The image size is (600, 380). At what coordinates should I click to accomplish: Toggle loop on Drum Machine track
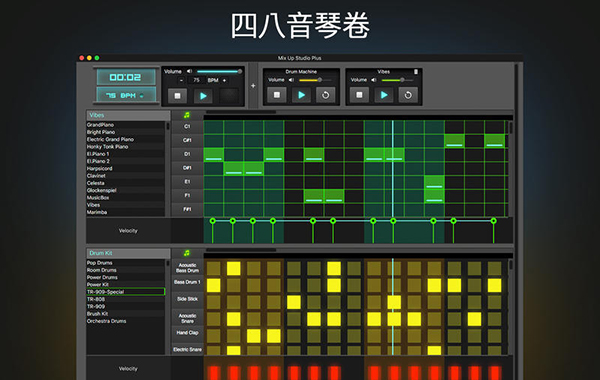pos(325,95)
